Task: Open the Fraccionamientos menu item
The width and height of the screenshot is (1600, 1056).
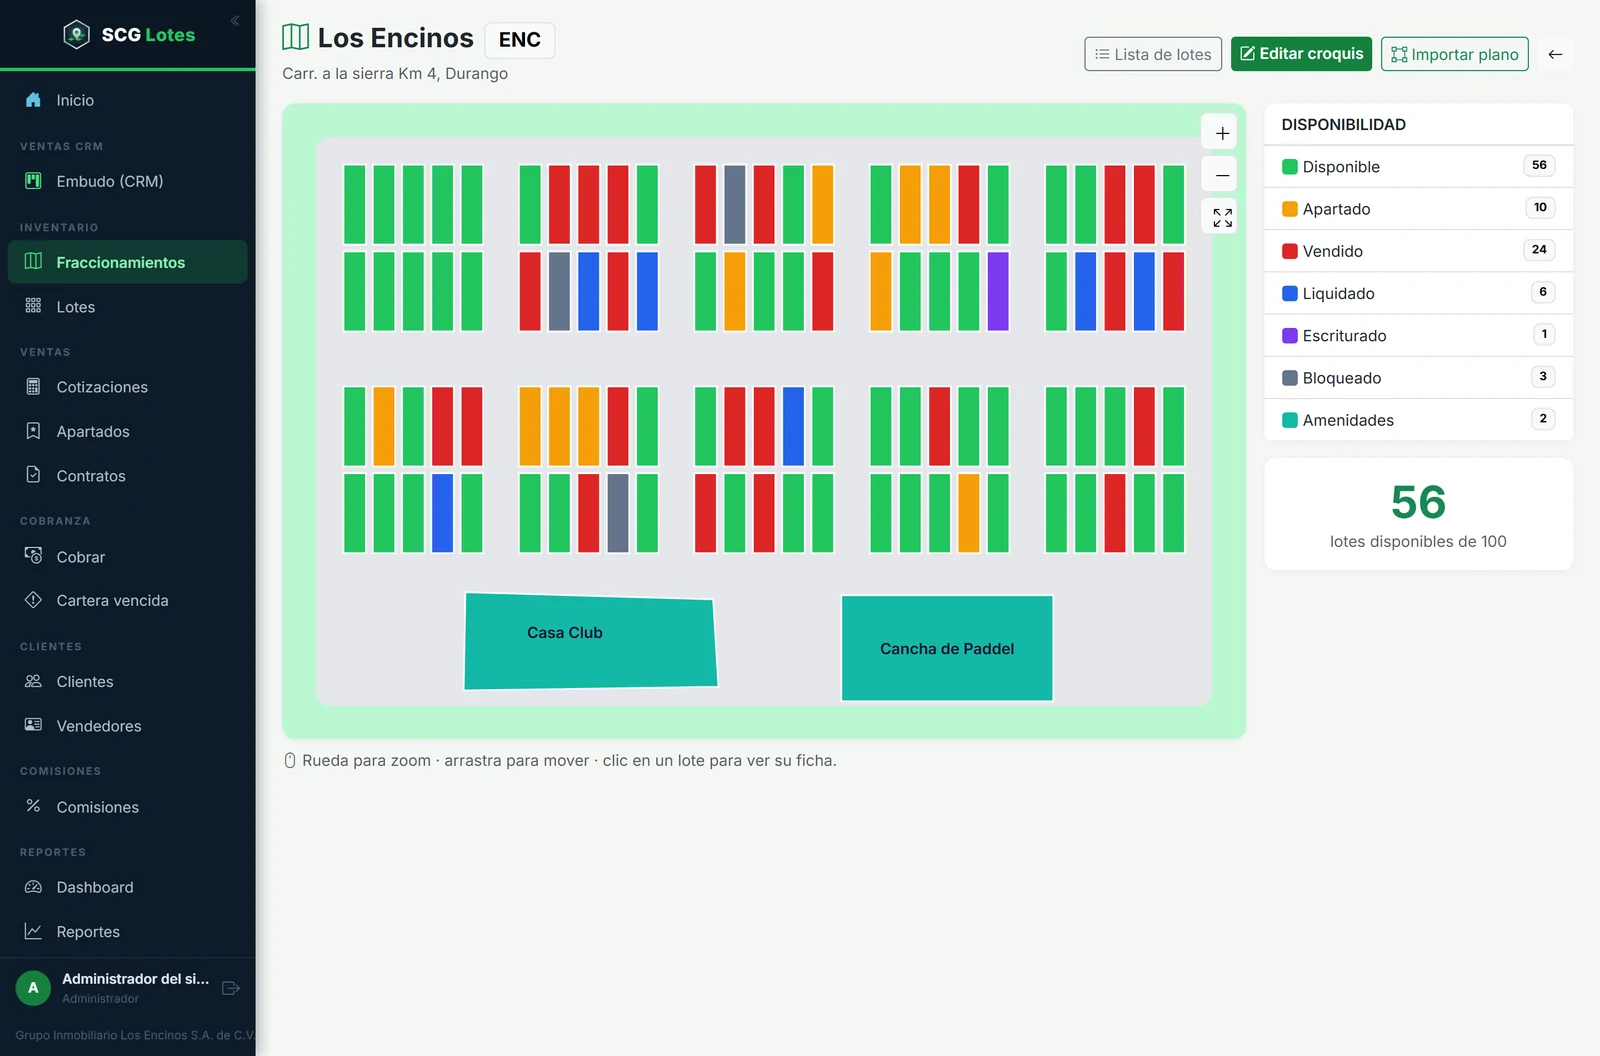Action: click(128, 262)
